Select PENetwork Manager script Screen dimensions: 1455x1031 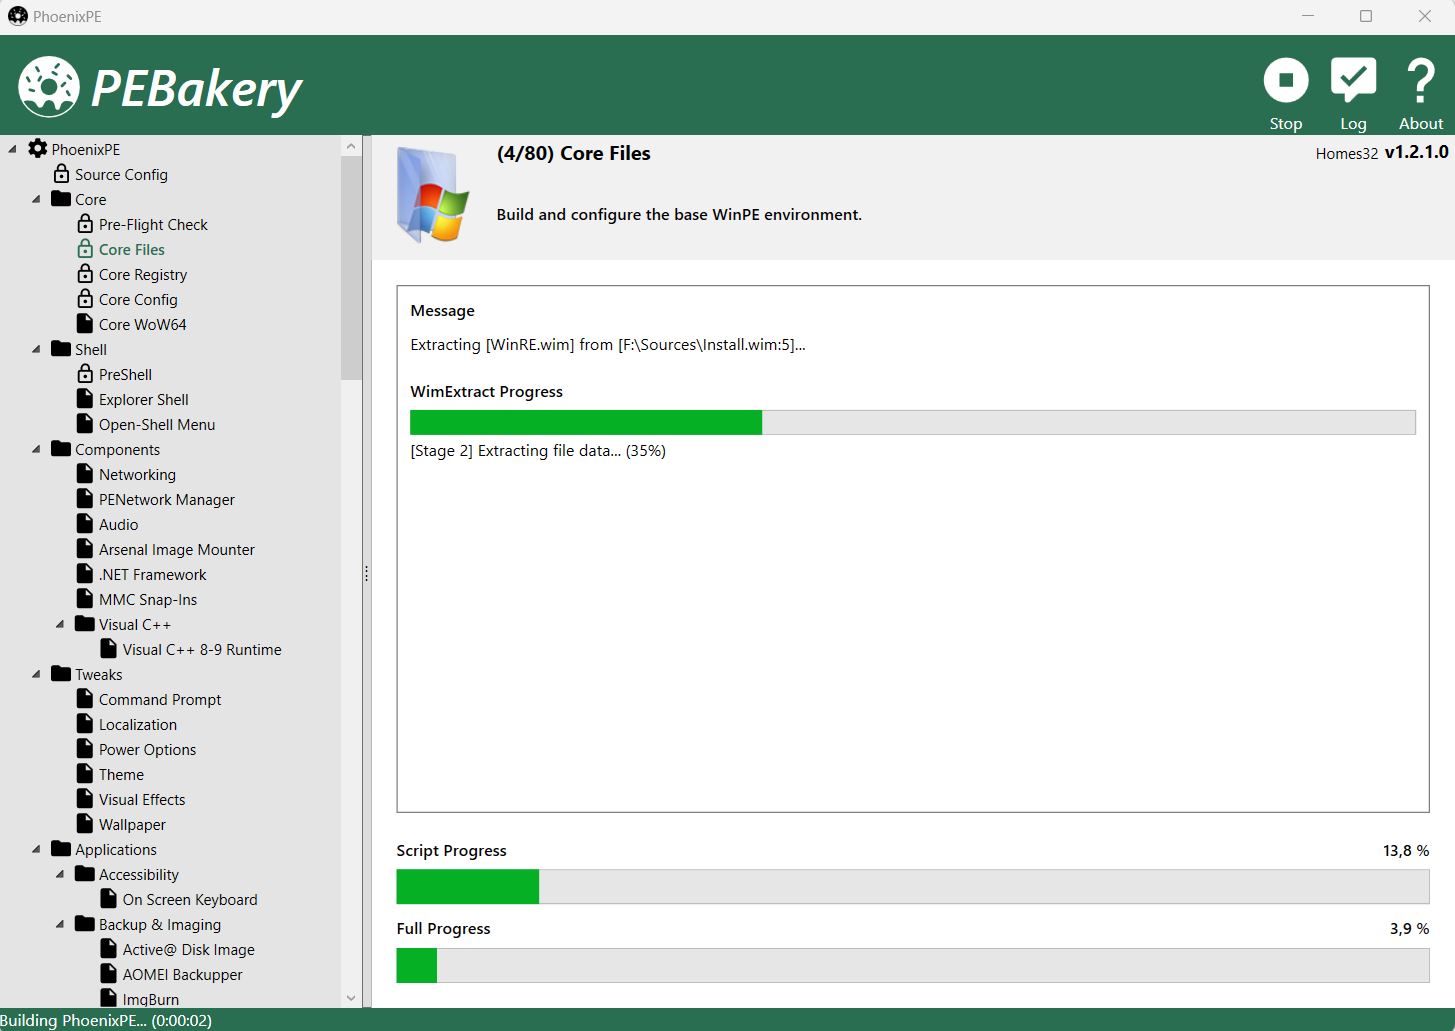click(x=167, y=499)
